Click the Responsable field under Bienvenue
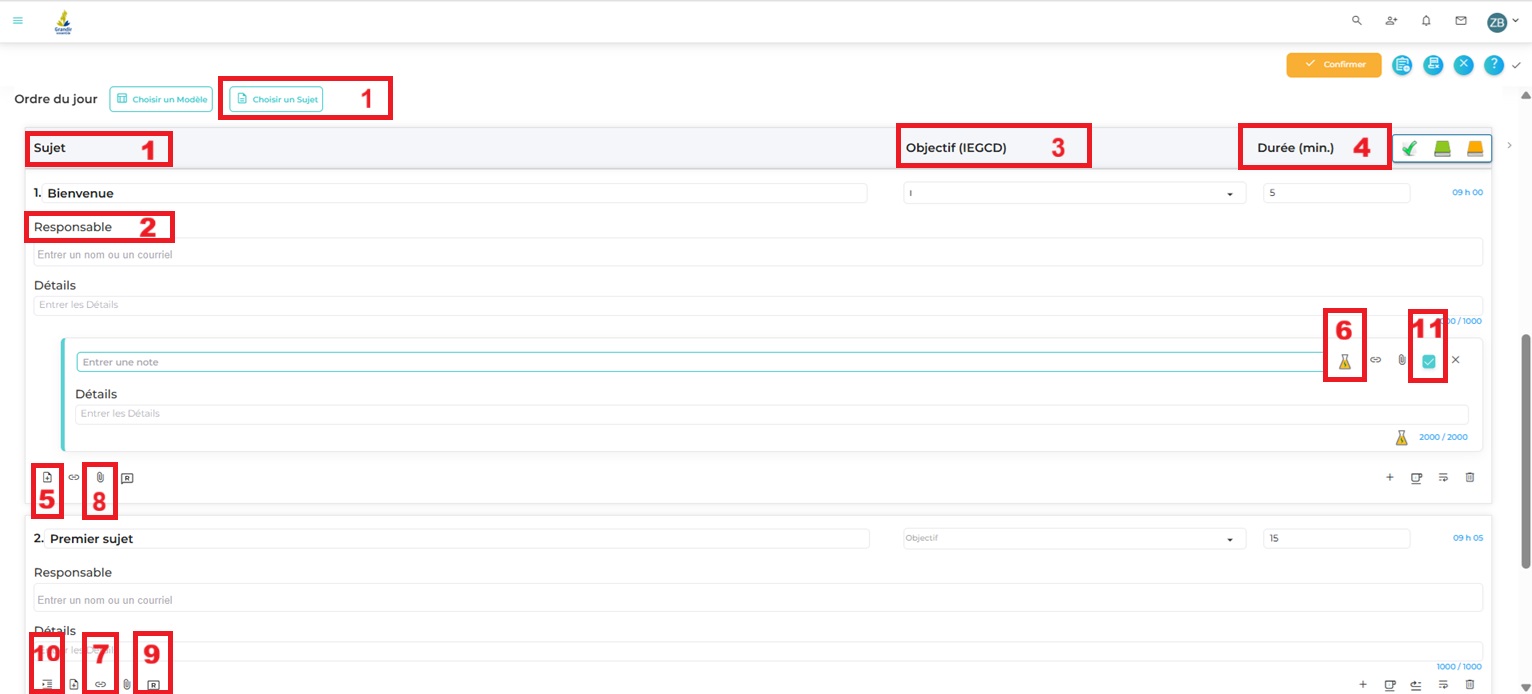The width and height of the screenshot is (1532, 694). pyautogui.click(x=757, y=255)
